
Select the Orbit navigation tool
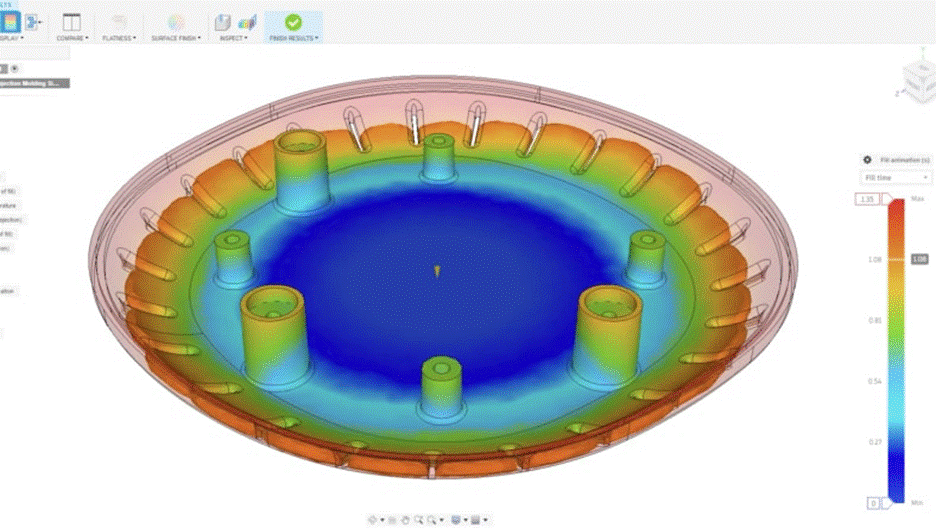[x=373, y=520]
